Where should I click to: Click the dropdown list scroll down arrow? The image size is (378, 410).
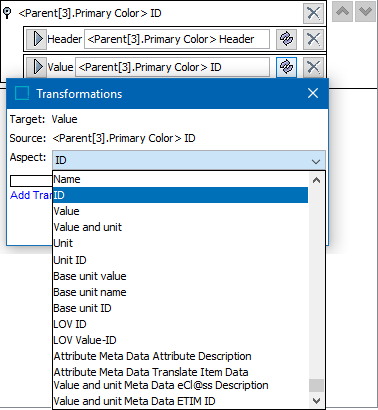(316, 400)
